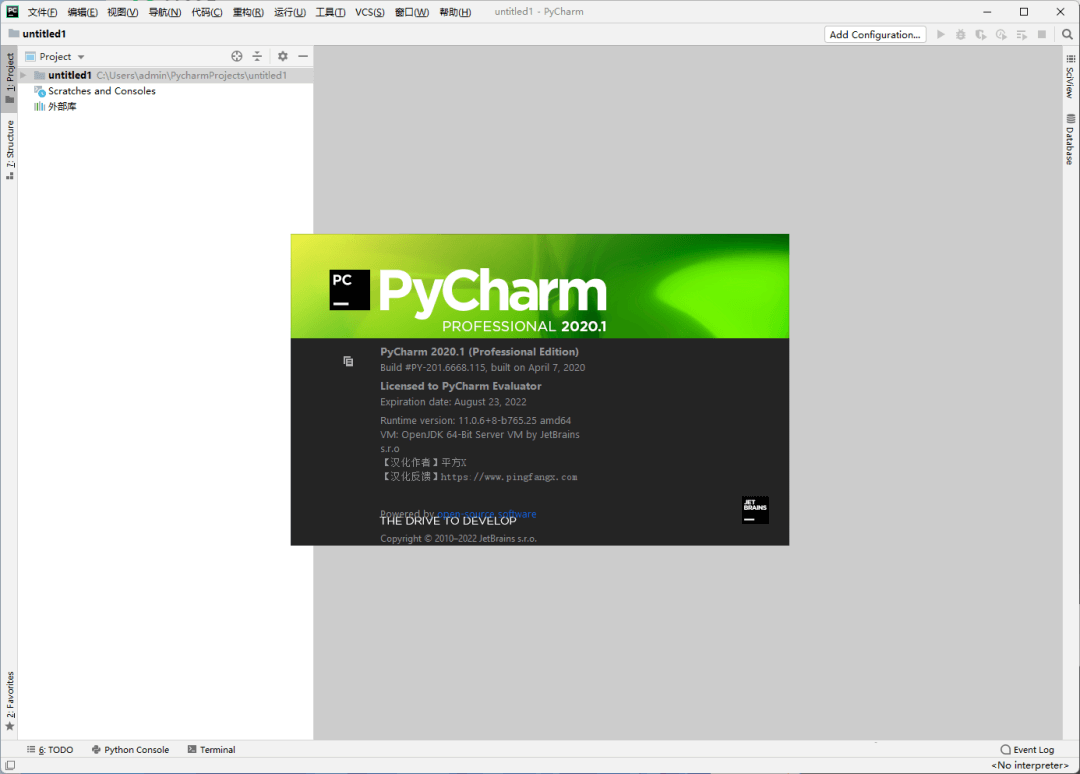The height and width of the screenshot is (774, 1080).
Task: Click the Add Configuration button
Action: [875, 34]
